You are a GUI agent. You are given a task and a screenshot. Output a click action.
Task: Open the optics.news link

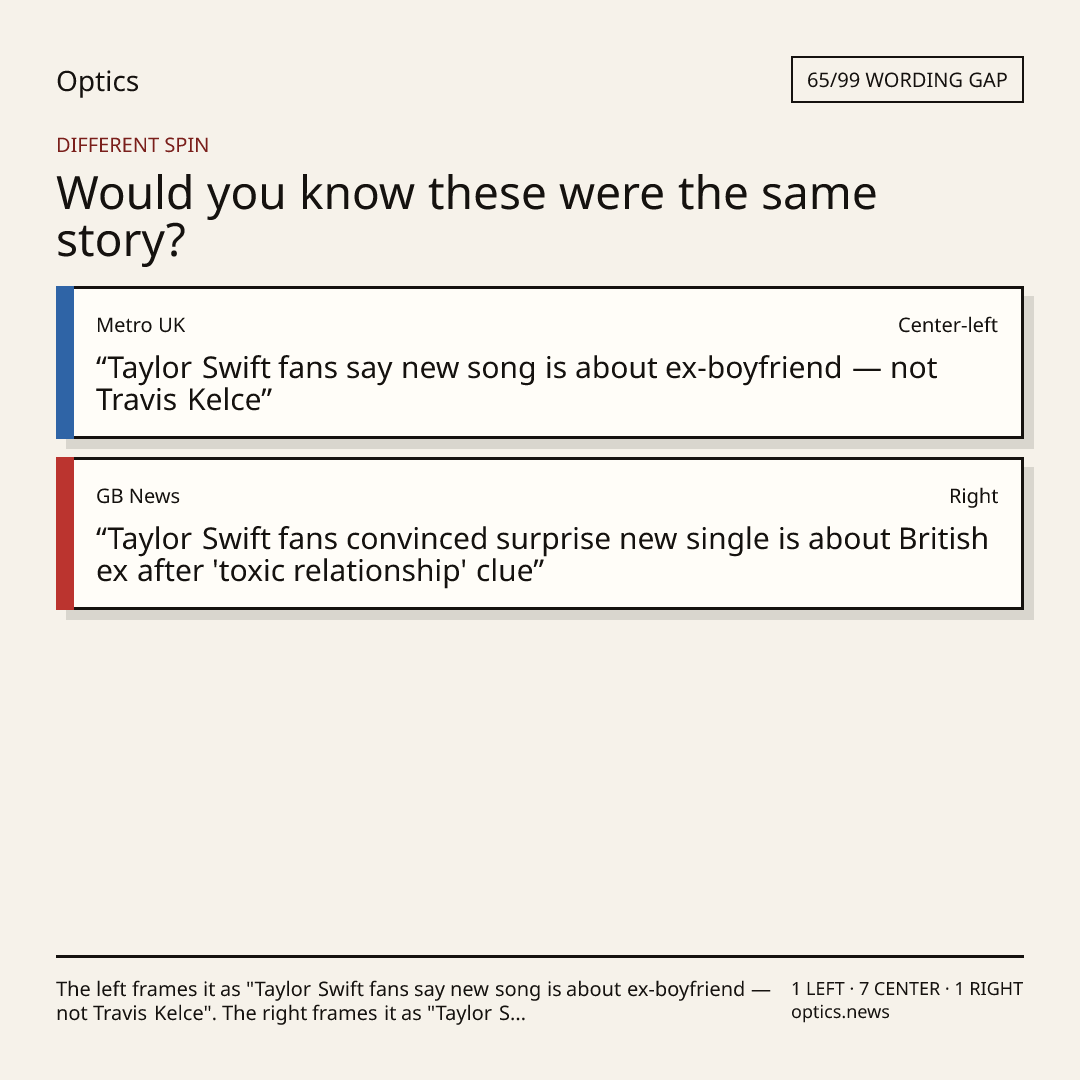pyautogui.click(x=840, y=1012)
